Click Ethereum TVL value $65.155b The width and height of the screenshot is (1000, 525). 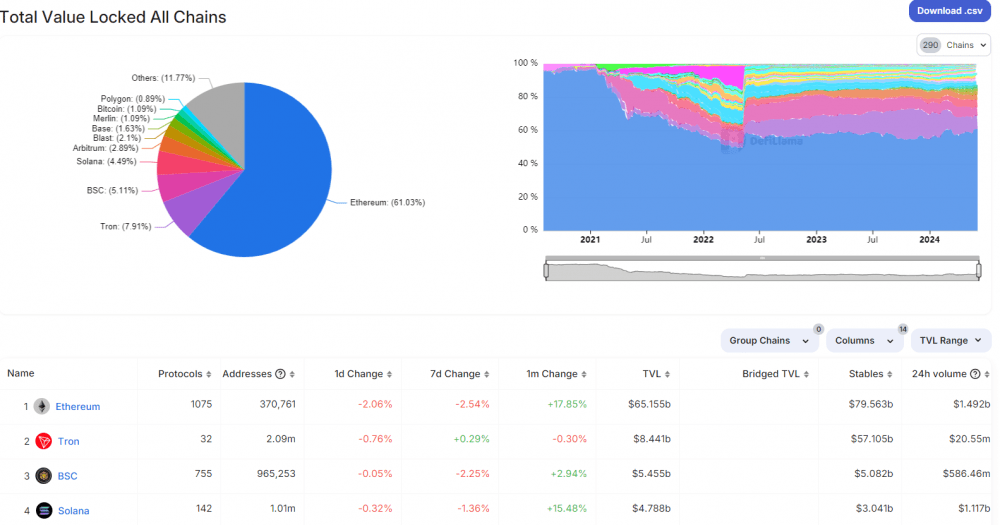pos(649,404)
